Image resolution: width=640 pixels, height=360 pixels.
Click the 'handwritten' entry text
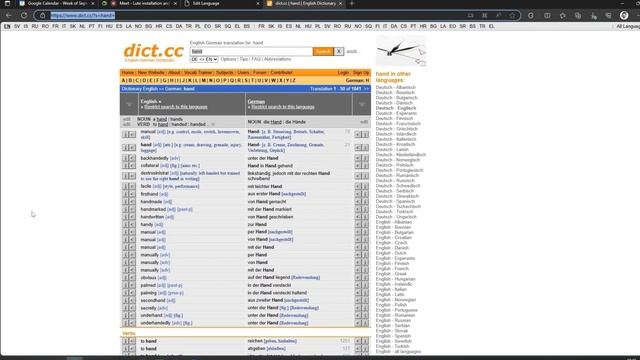click(x=152, y=217)
